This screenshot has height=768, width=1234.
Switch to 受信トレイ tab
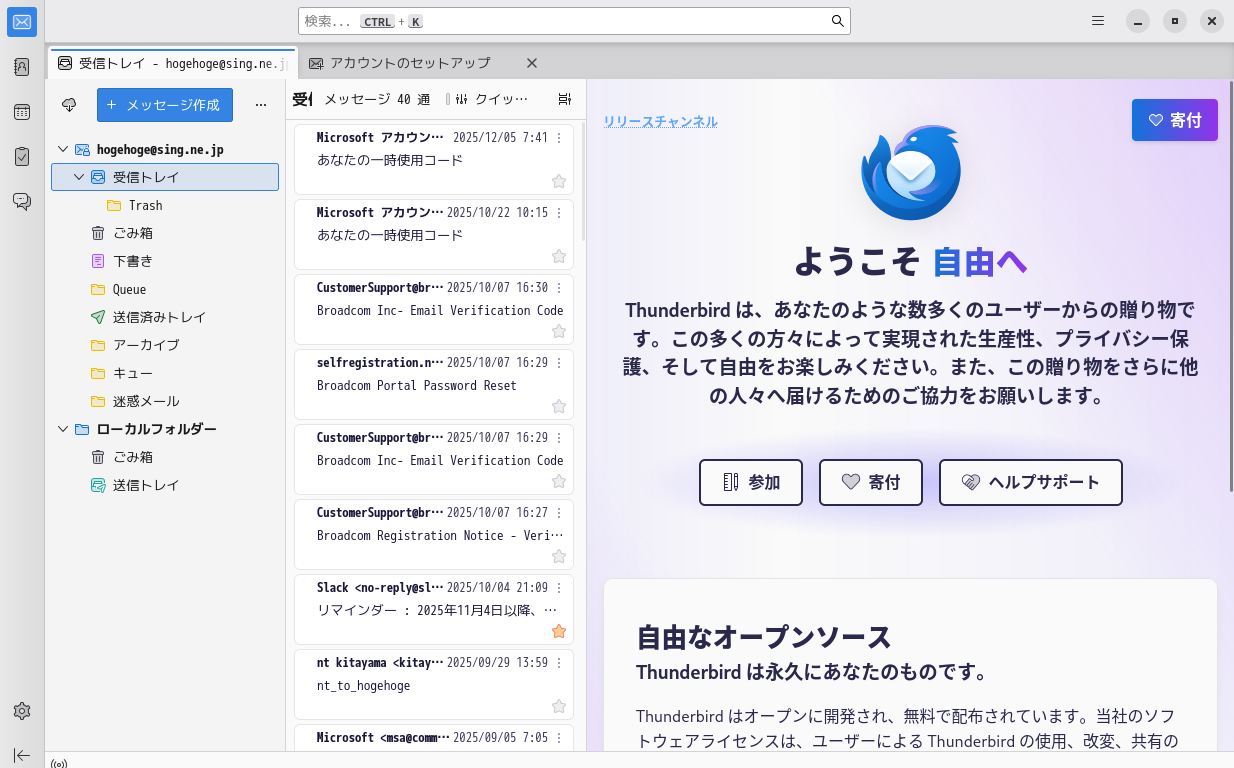point(172,63)
